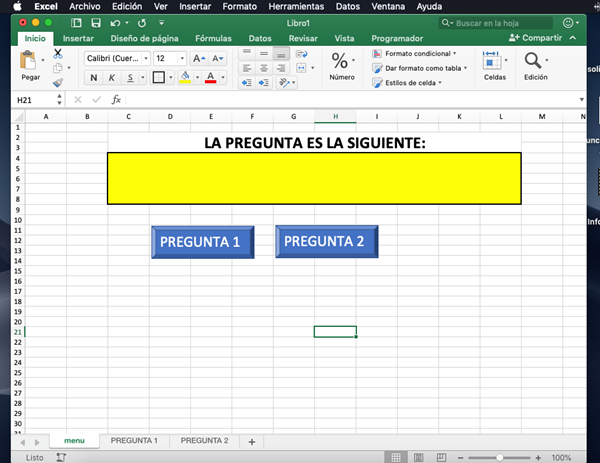Open the Programador ribbon tab
The image size is (600, 463).
click(x=397, y=38)
